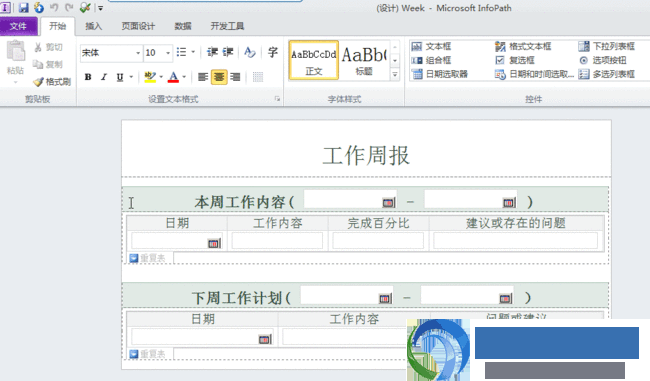Open font color dropdown arrow beside red A
This screenshot has width=650, height=381.
click(x=184, y=77)
